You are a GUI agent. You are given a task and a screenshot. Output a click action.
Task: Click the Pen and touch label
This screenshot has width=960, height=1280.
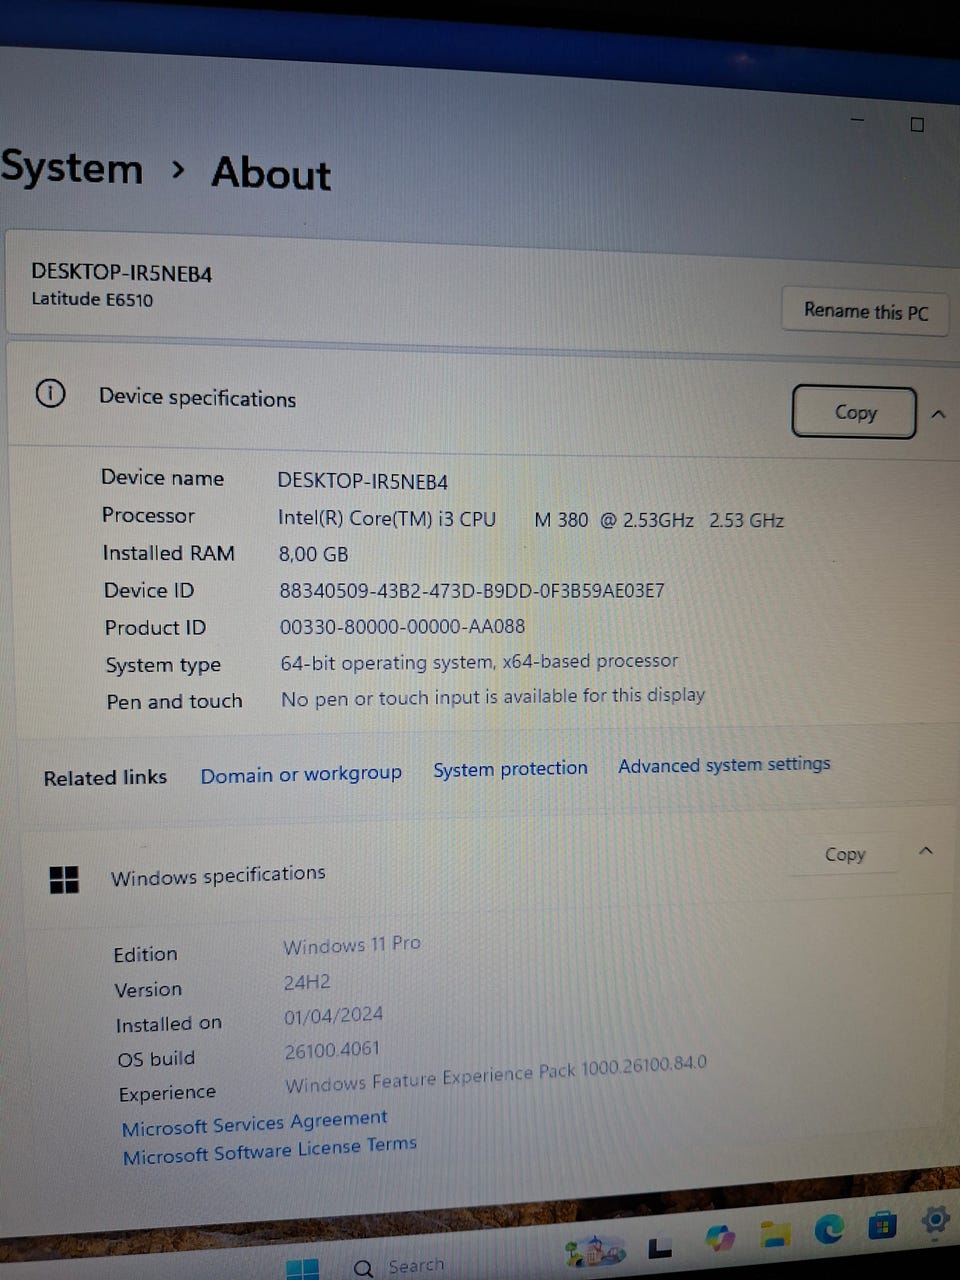174,701
